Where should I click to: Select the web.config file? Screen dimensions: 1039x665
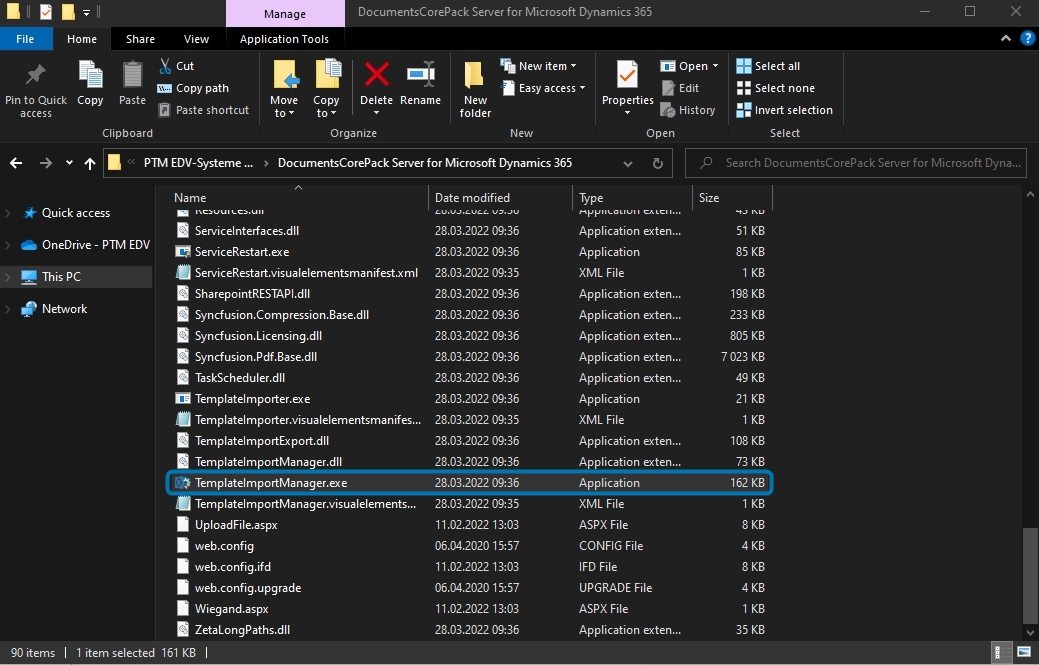[469, 546]
